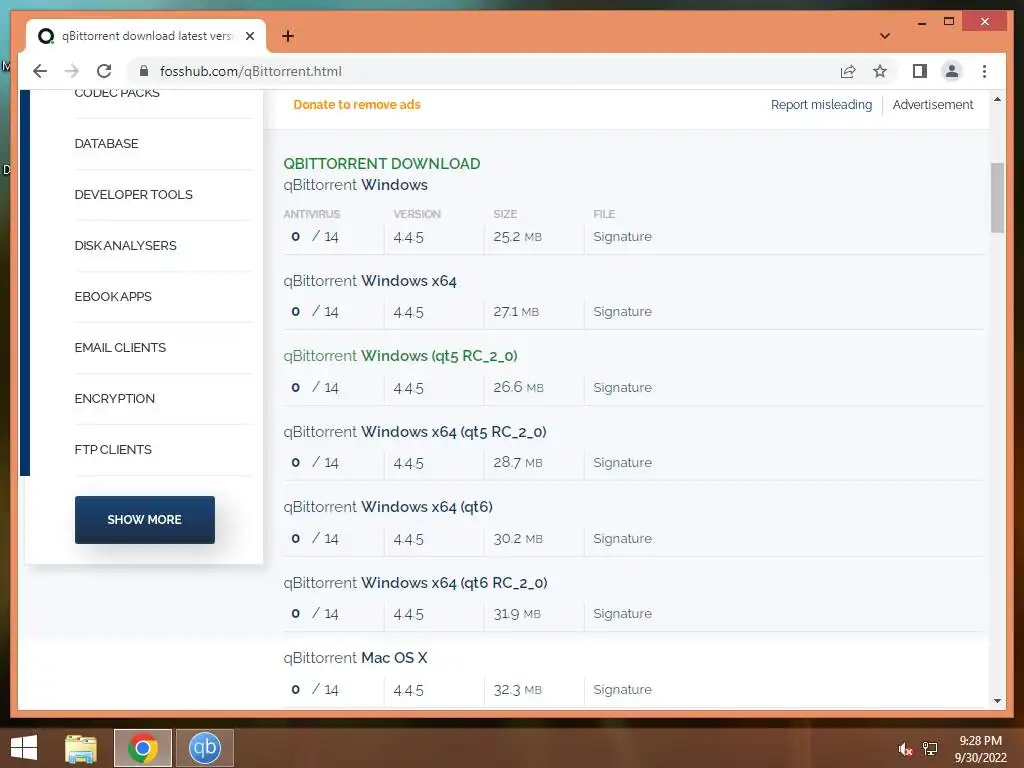Click the scrollbar up arrow
The width and height of the screenshot is (1024, 768).
coord(997,100)
